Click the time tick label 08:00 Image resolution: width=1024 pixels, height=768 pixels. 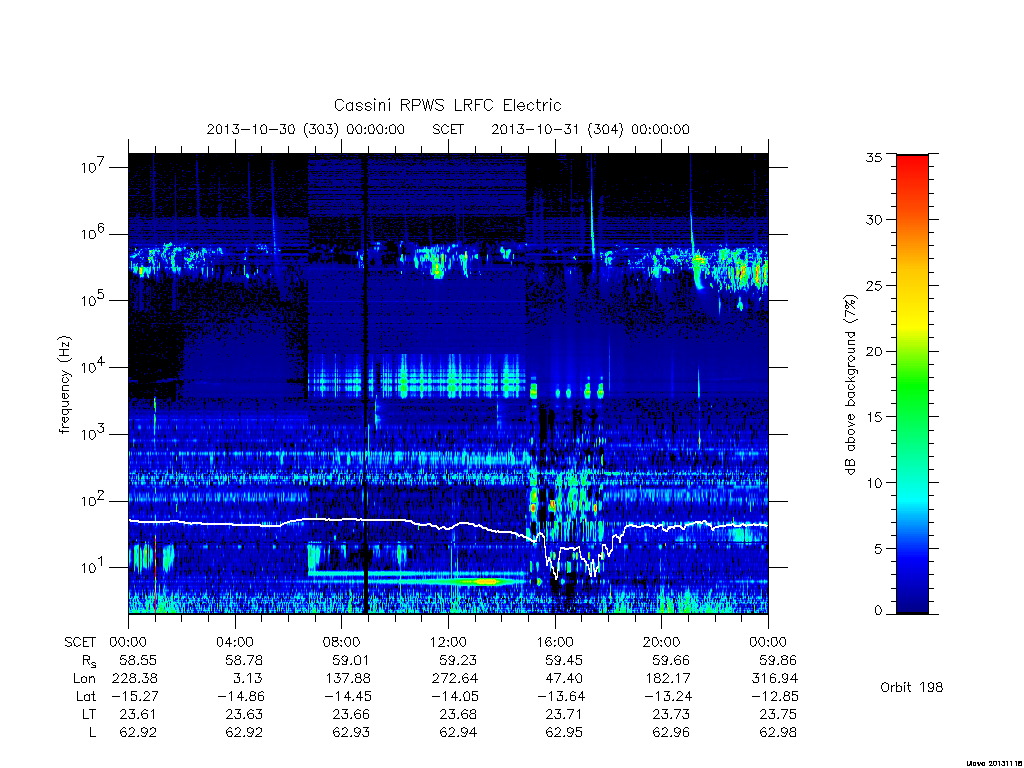tap(342, 642)
